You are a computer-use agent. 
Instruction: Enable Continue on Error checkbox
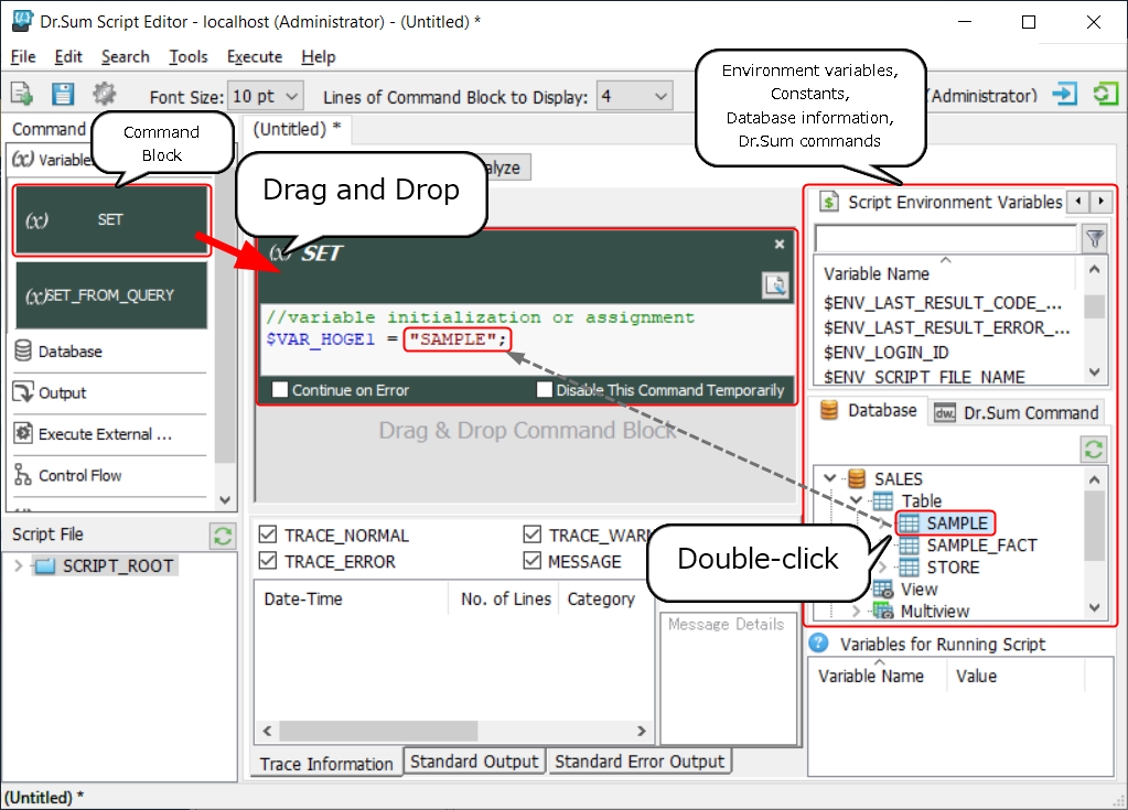(281, 390)
